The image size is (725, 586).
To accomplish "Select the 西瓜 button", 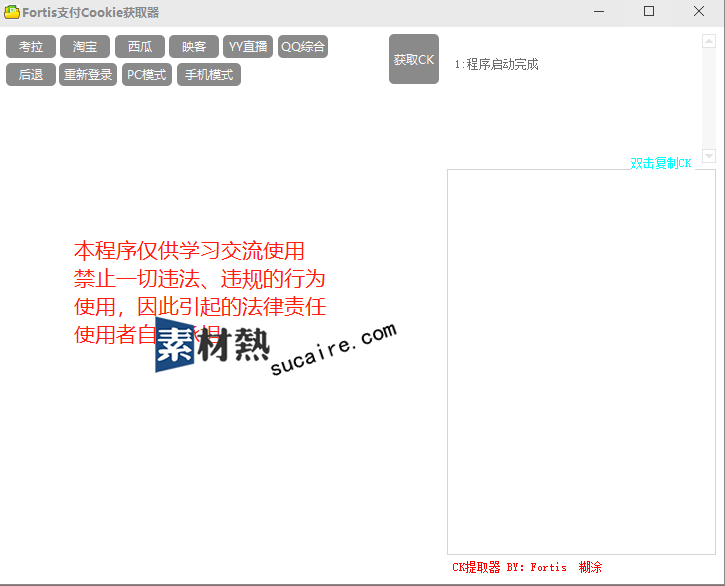I will point(140,47).
